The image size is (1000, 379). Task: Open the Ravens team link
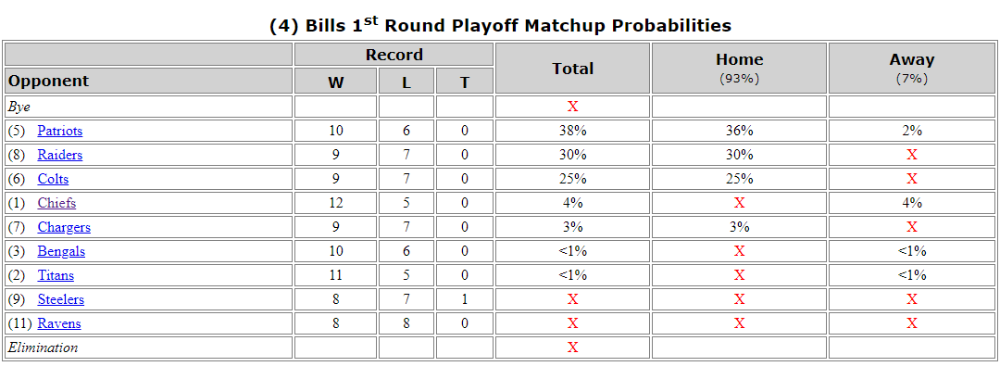pyautogui.click(x=59, y=323)
